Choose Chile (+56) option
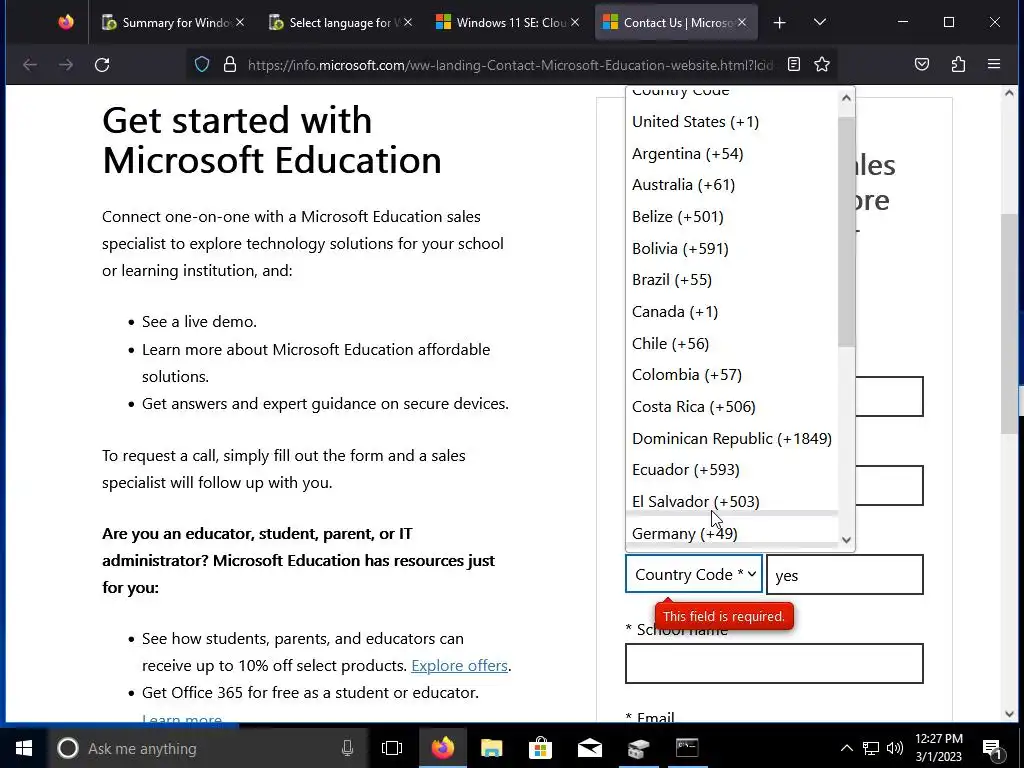The height and width of the screenshot is (768, 1024). click(731, 344)
